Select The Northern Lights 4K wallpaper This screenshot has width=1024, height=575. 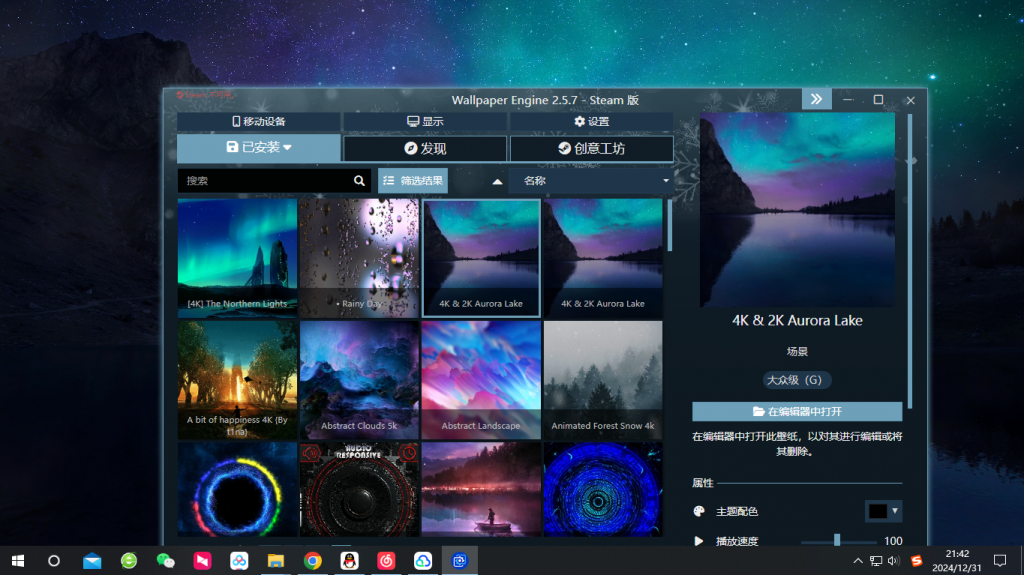click(x=237, y=258)
